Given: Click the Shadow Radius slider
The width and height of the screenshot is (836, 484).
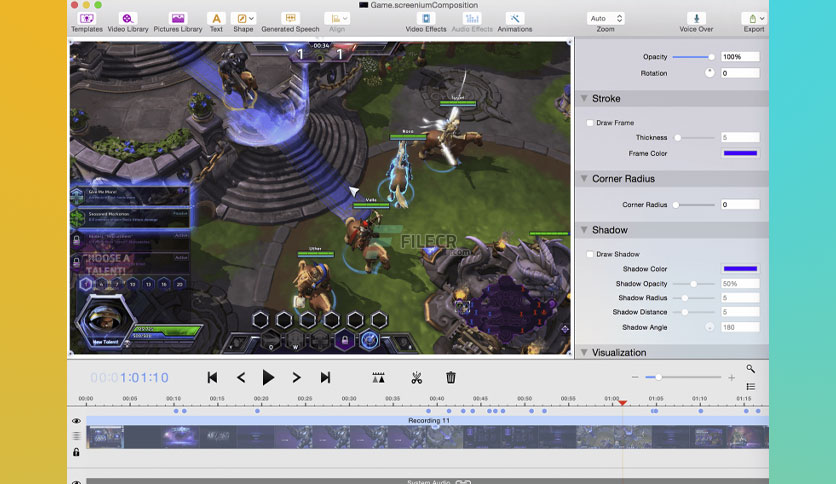Looking at the screenshot, I should (694, 298).
